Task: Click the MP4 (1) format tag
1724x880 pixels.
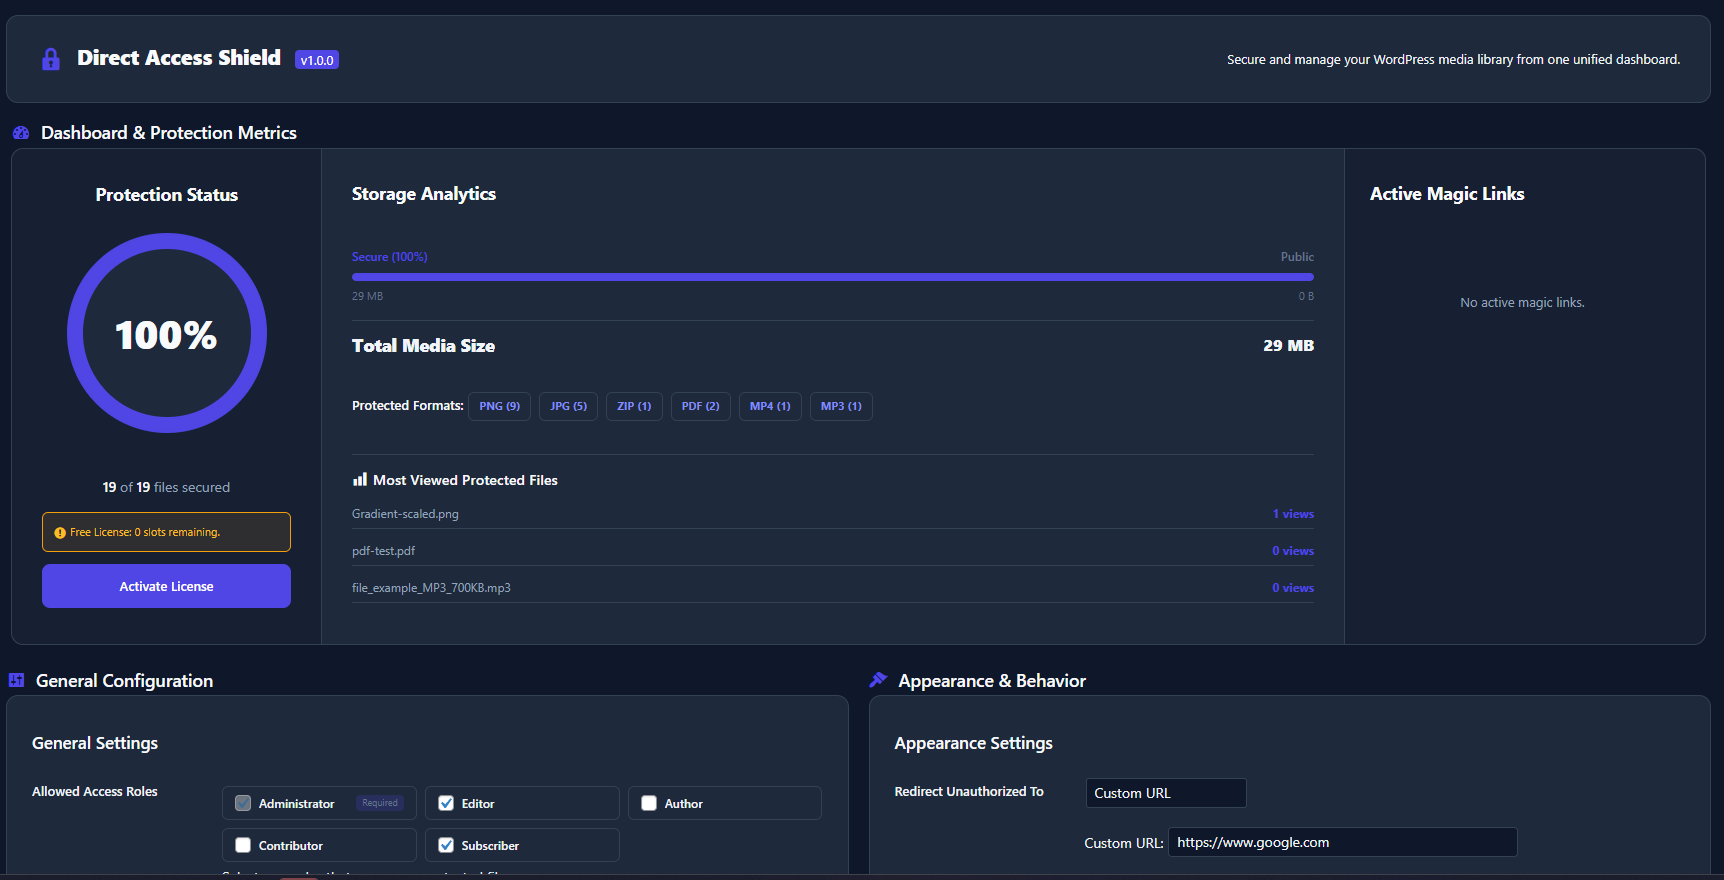Action: click(x=770, y=406)
